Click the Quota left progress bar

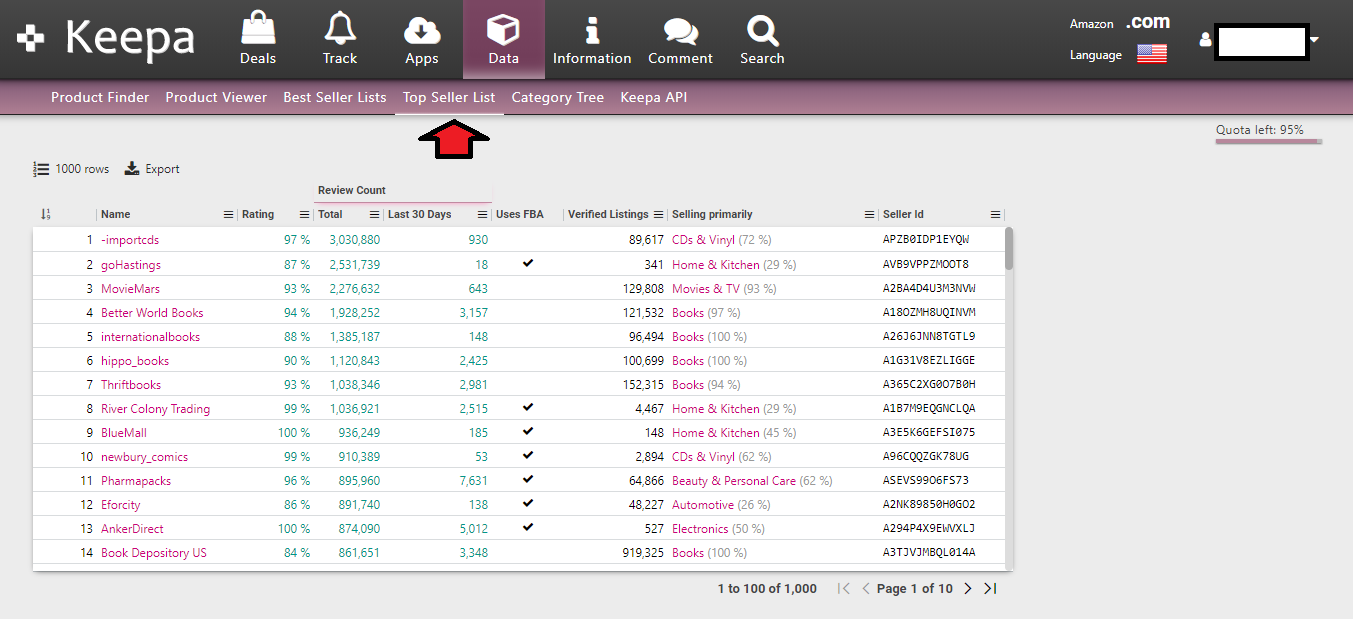pyautogui.click(x=1268, y=142)
